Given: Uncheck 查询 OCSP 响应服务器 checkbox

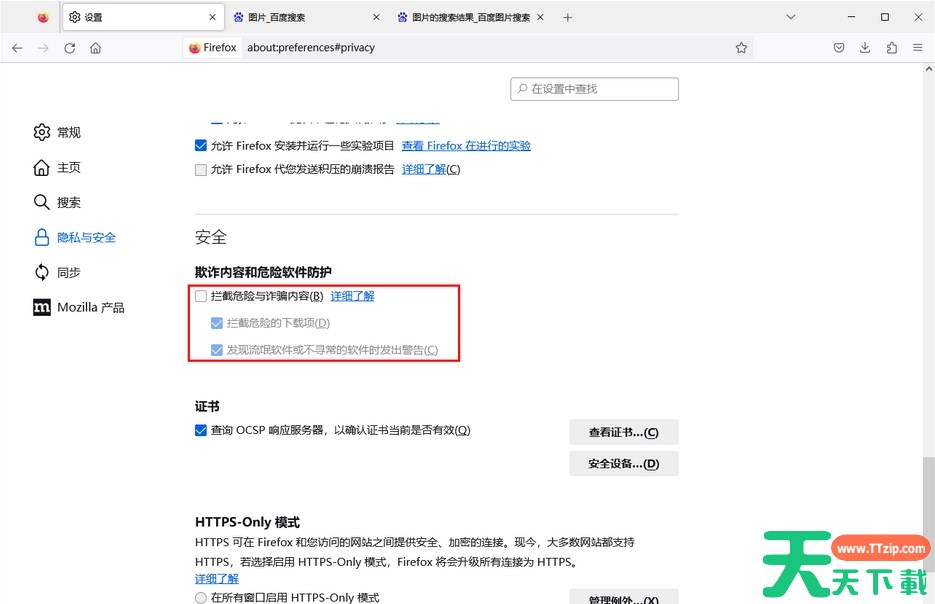Looking at the screenshot, I should (x=201, y=431).
